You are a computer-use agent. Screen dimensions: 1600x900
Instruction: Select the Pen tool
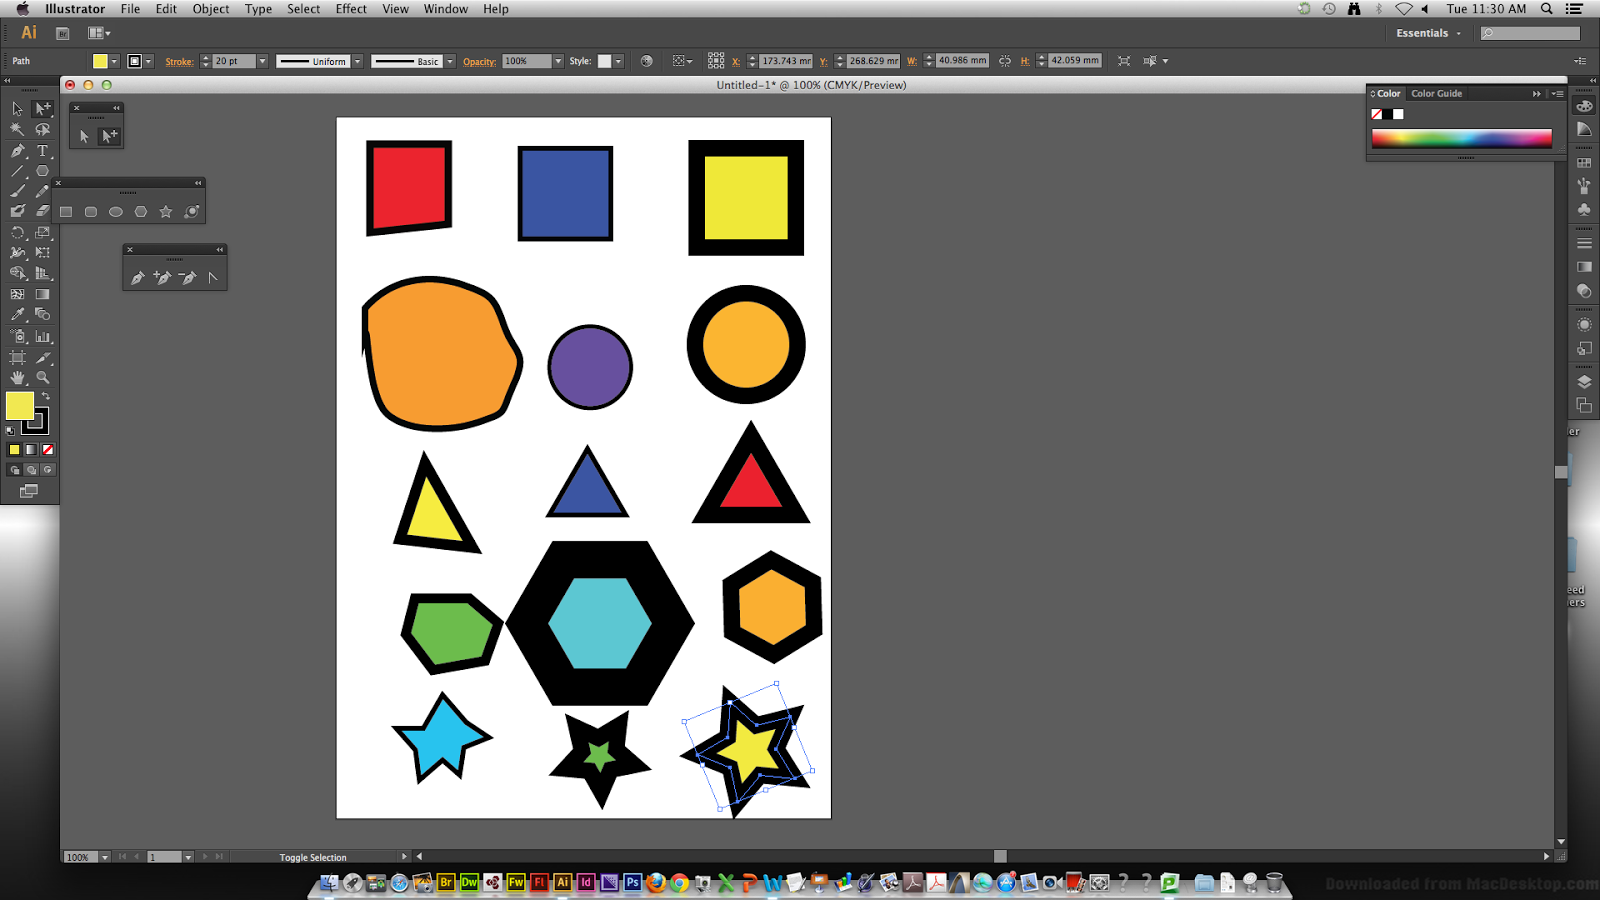click(x=17, y=151)
